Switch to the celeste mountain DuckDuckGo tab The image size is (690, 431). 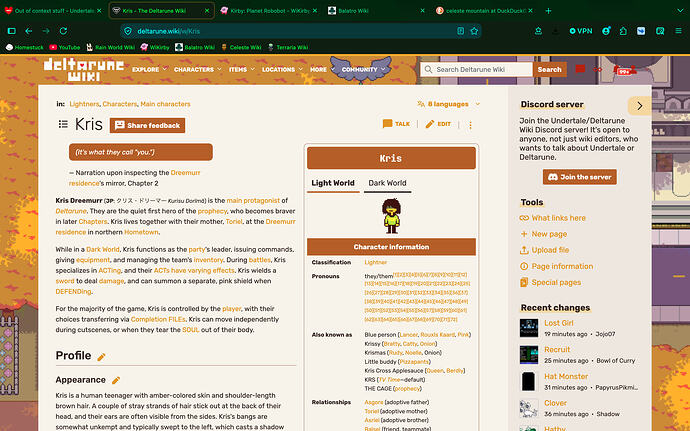[484, 11]
